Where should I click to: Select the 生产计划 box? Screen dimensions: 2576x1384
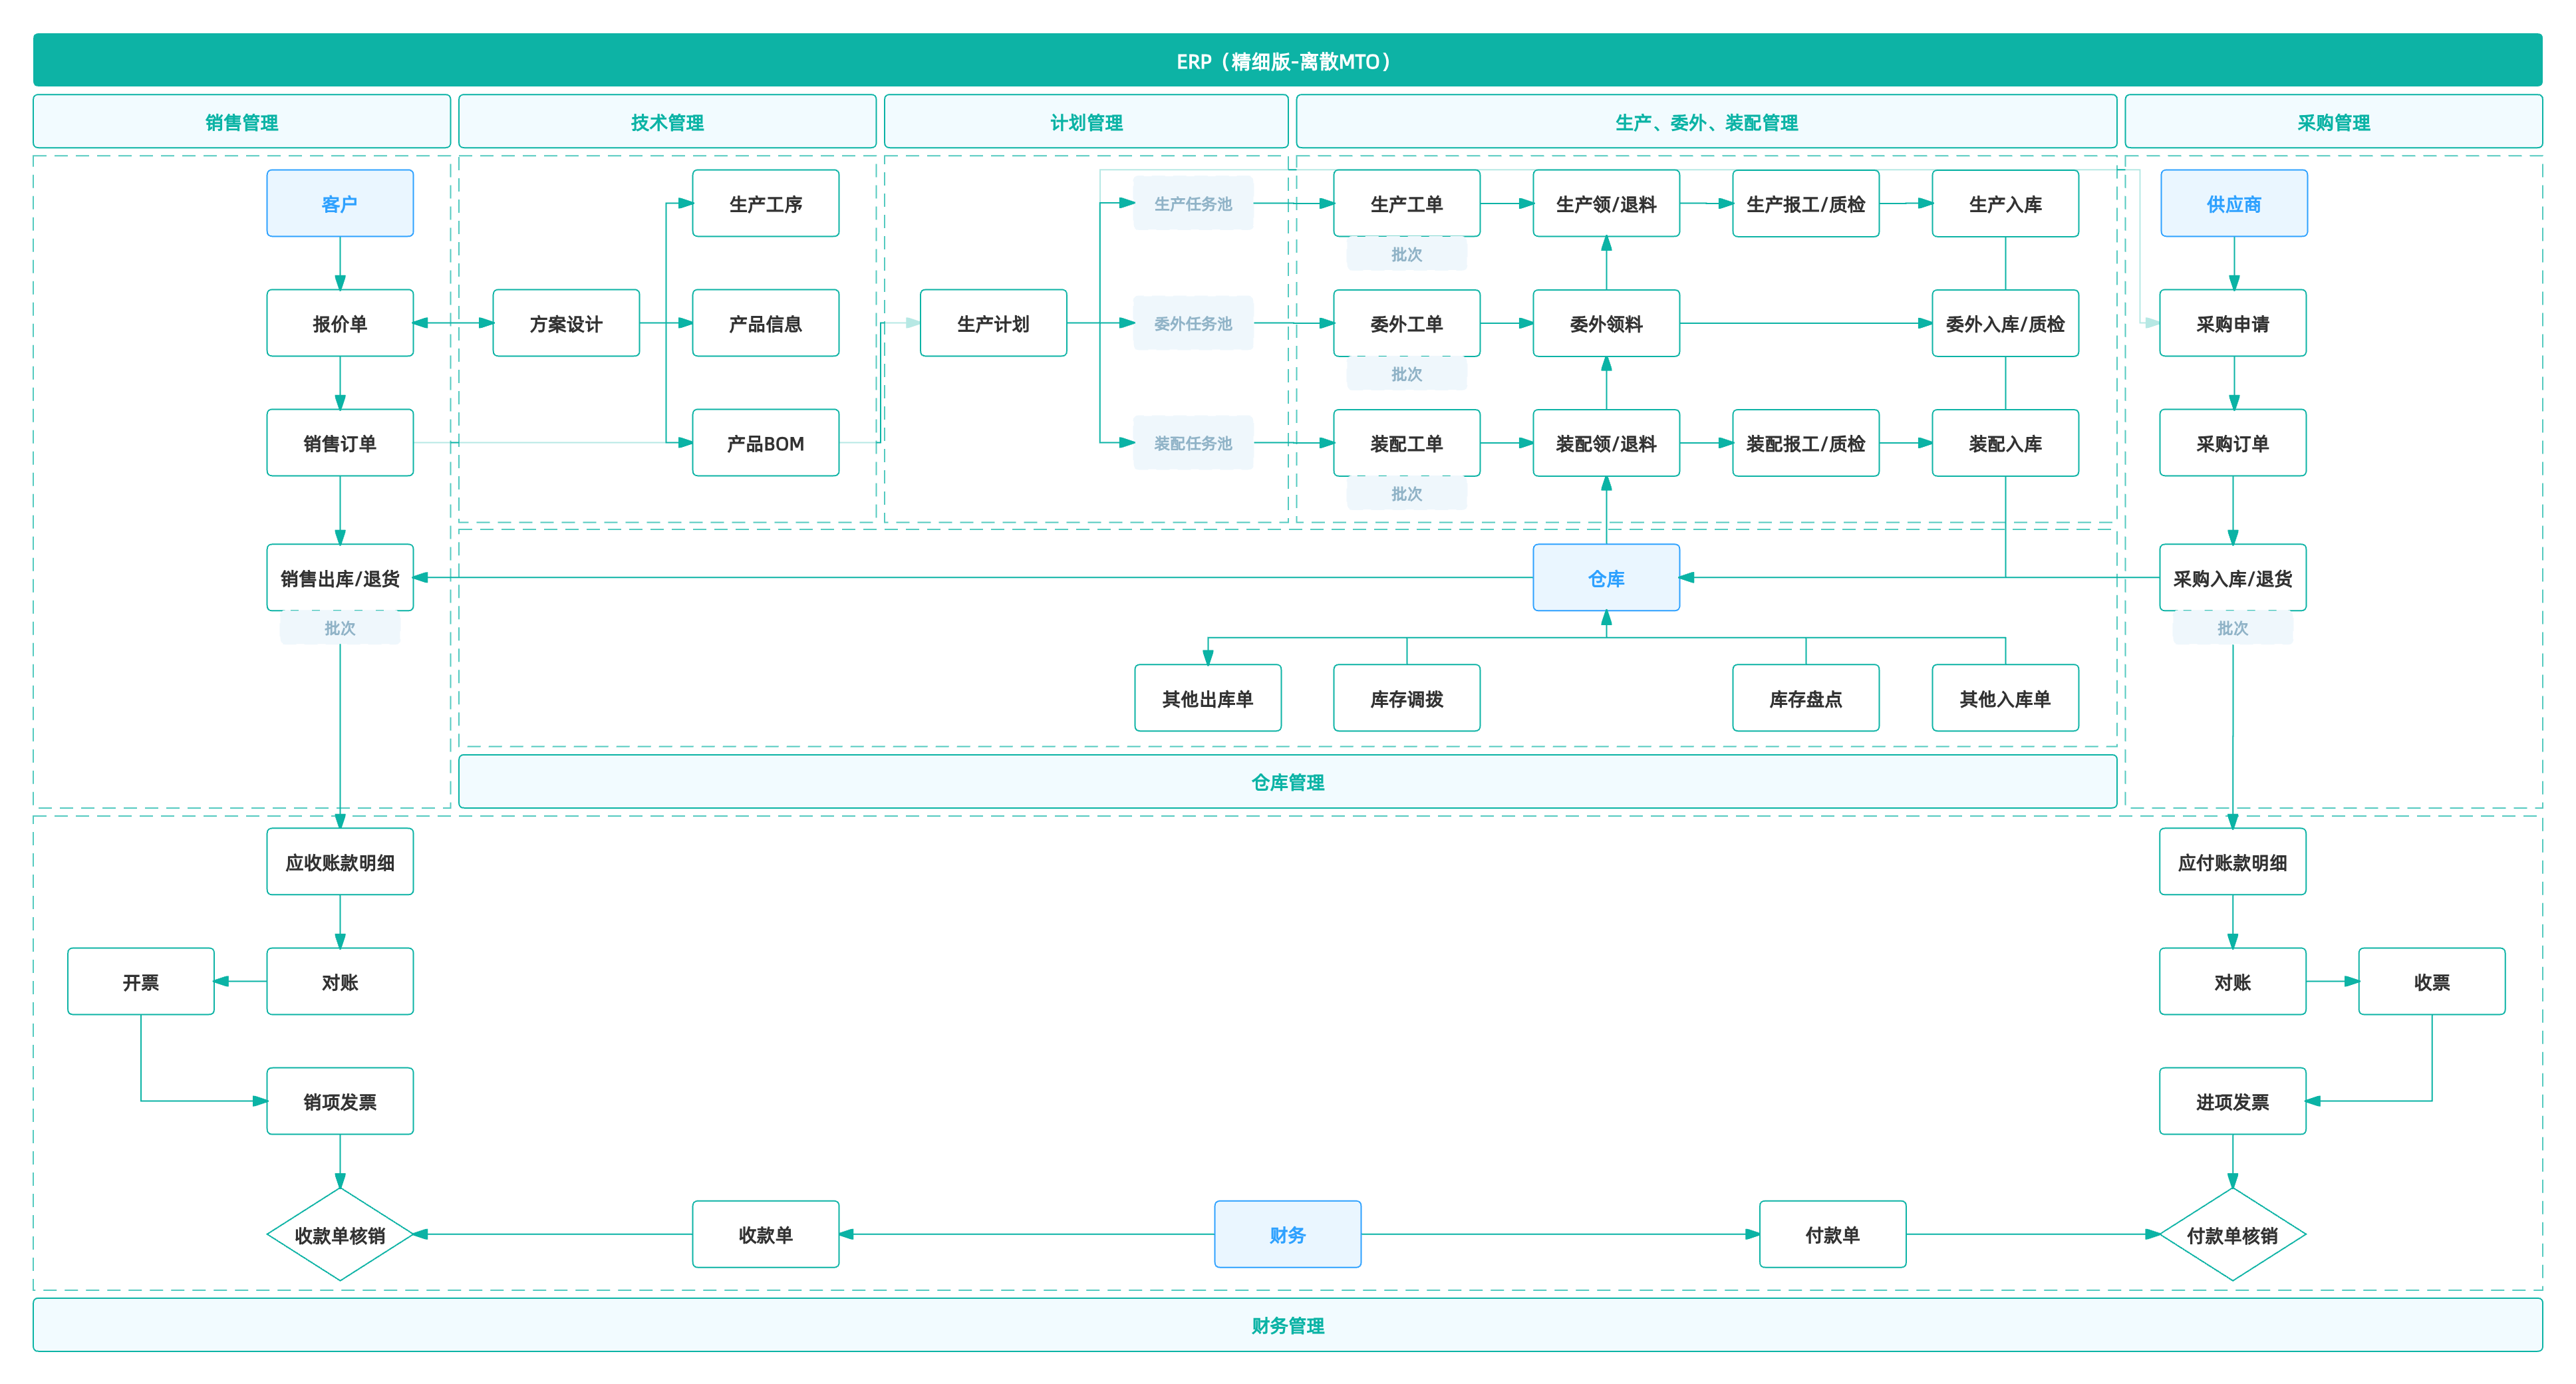tap(993, 323)
